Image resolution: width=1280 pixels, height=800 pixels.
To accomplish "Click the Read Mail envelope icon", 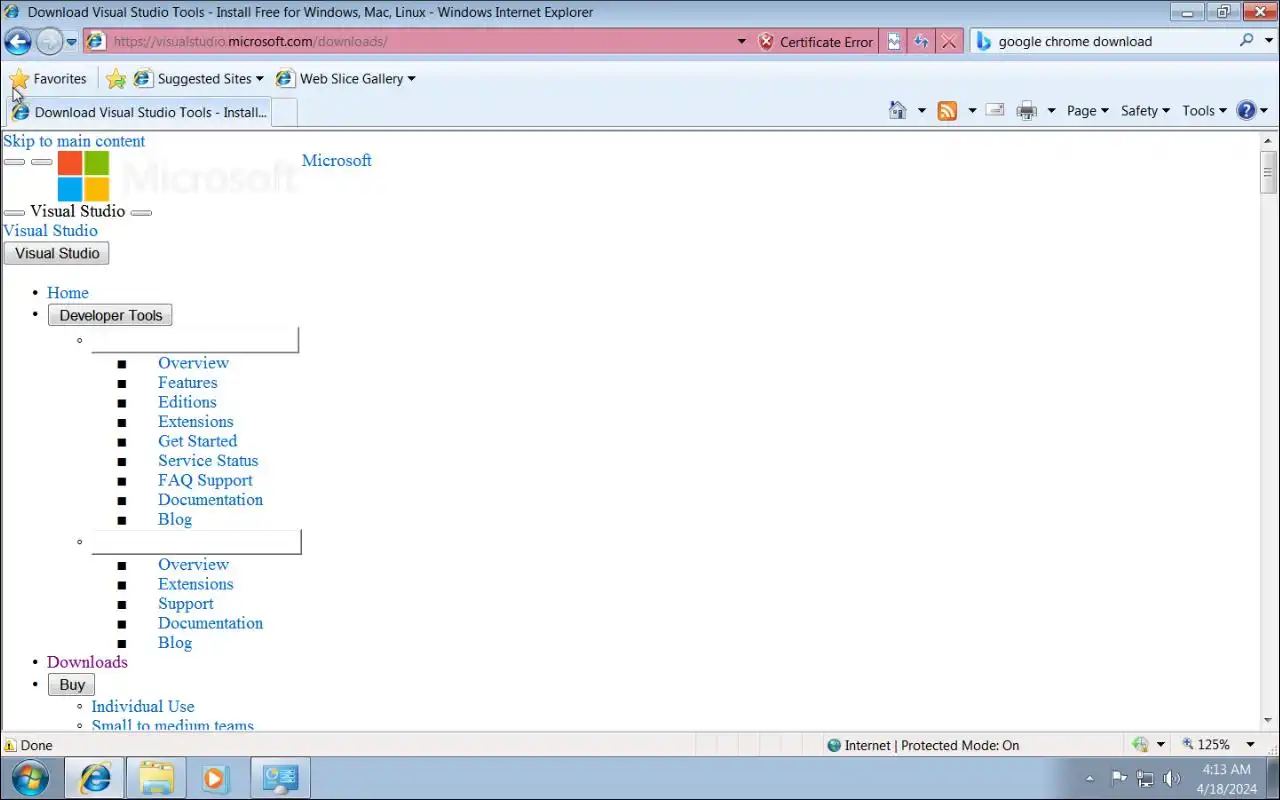I will (995, 110).
